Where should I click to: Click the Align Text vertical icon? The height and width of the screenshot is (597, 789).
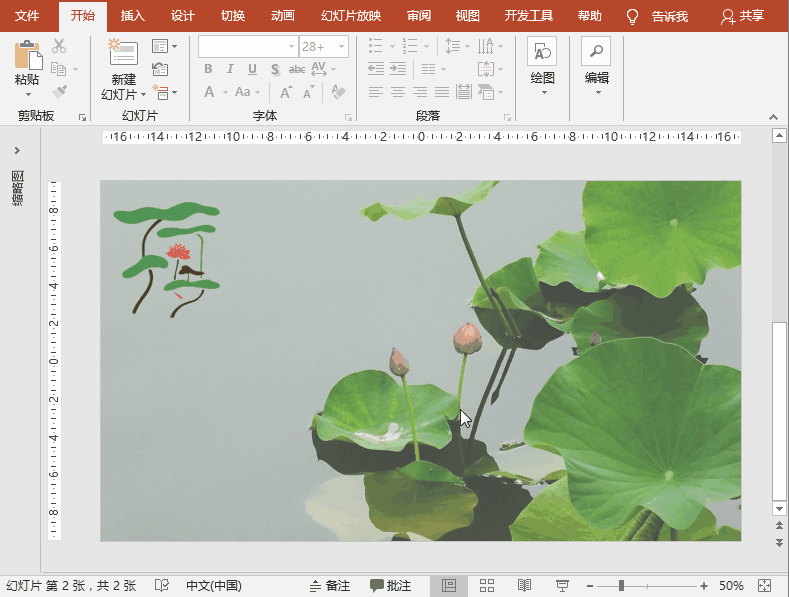click(x=486, y=69)
